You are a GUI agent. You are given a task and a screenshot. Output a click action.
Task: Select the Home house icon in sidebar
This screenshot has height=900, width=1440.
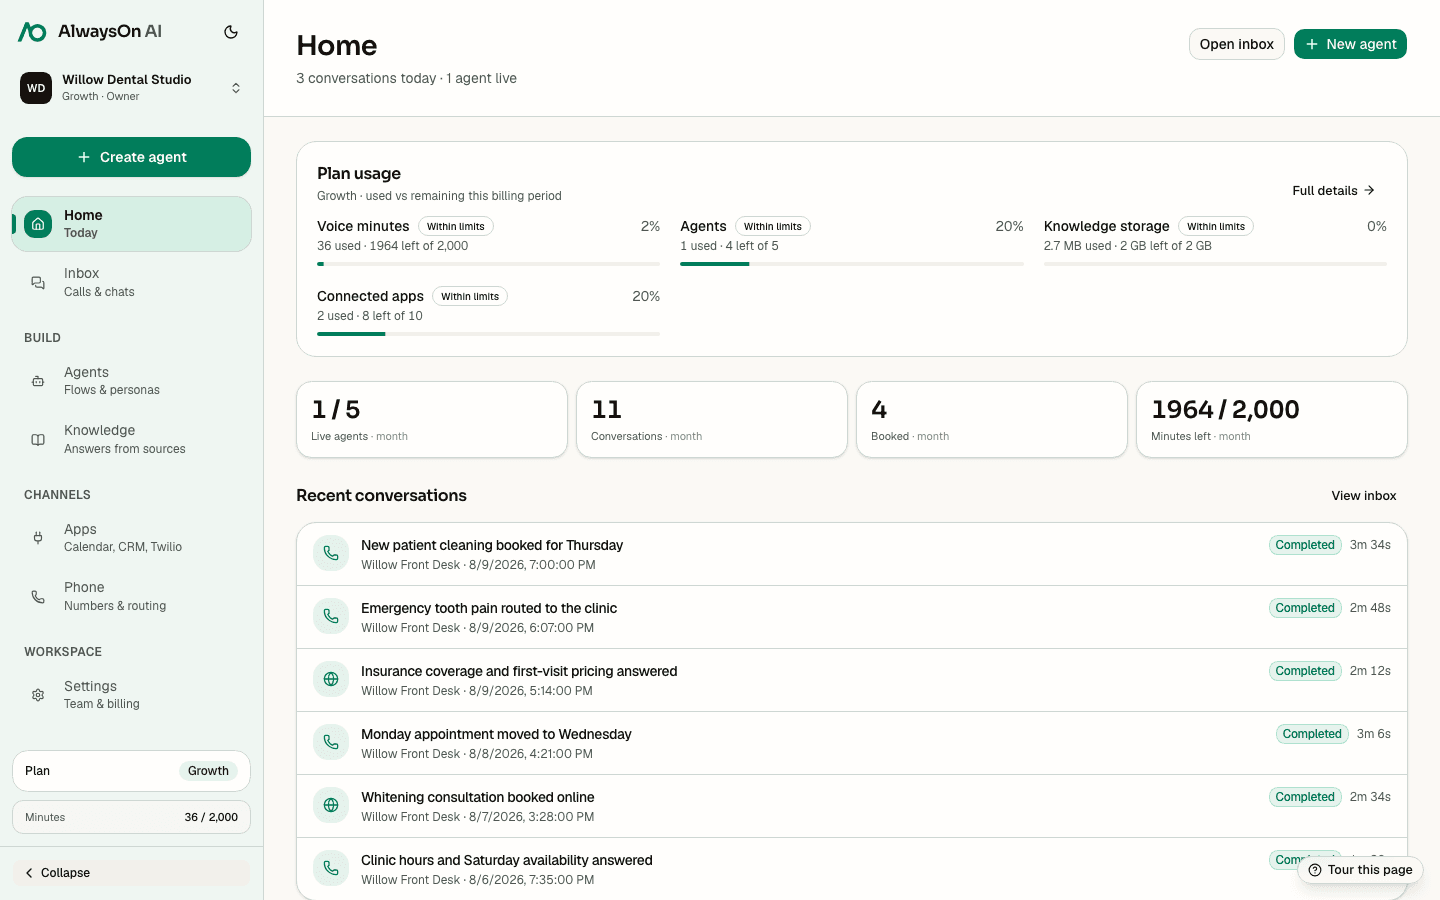38,224
